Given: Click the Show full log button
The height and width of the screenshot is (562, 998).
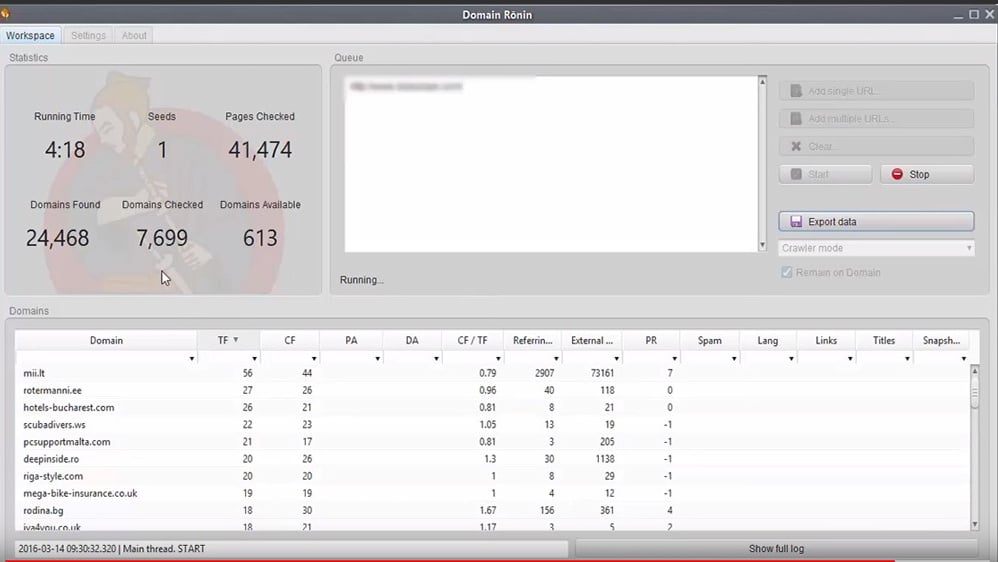Looking at the screenshot, I should coord(776,549).
